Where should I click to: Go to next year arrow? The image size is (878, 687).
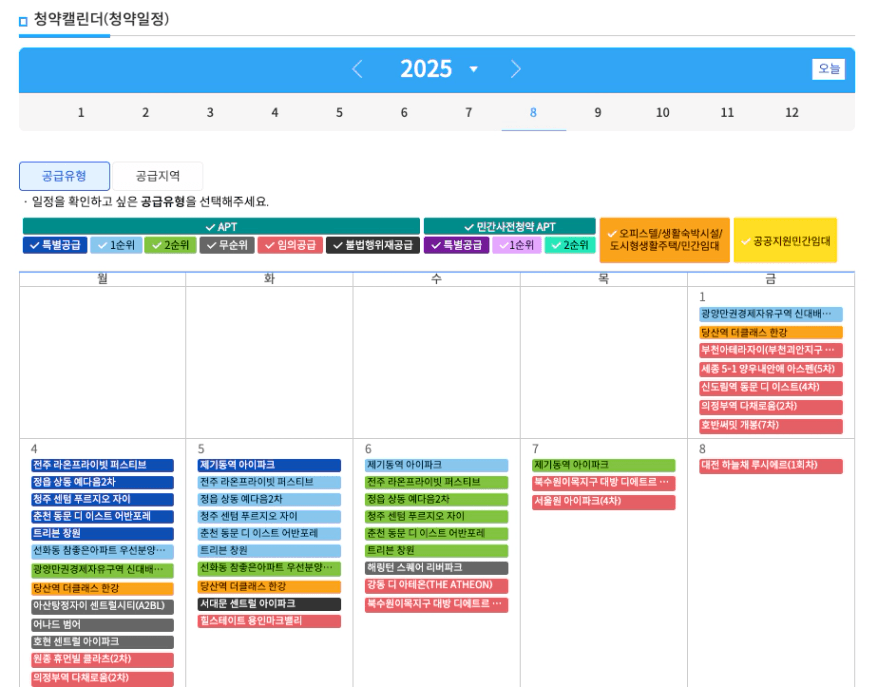[516, 69]
